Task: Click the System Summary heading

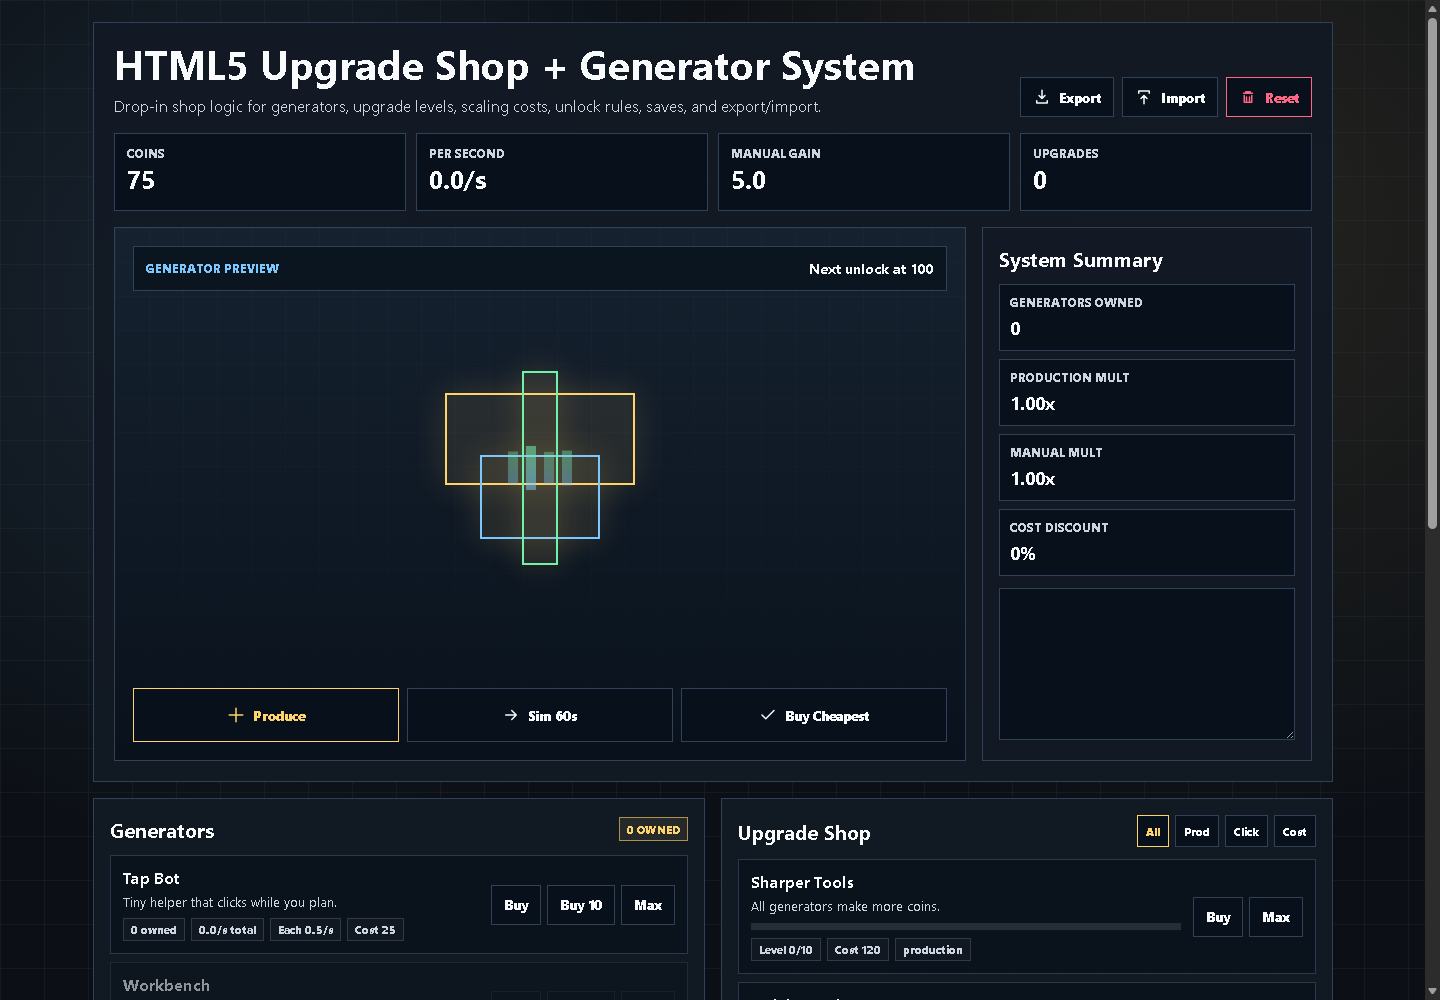Action: tap(1081, 261)
